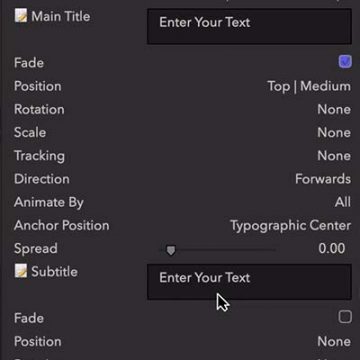Click the Main Title text field
Image resolution: width=360 pixels, height=360 pixels.
pyautogui.click(x=249, y=26)
